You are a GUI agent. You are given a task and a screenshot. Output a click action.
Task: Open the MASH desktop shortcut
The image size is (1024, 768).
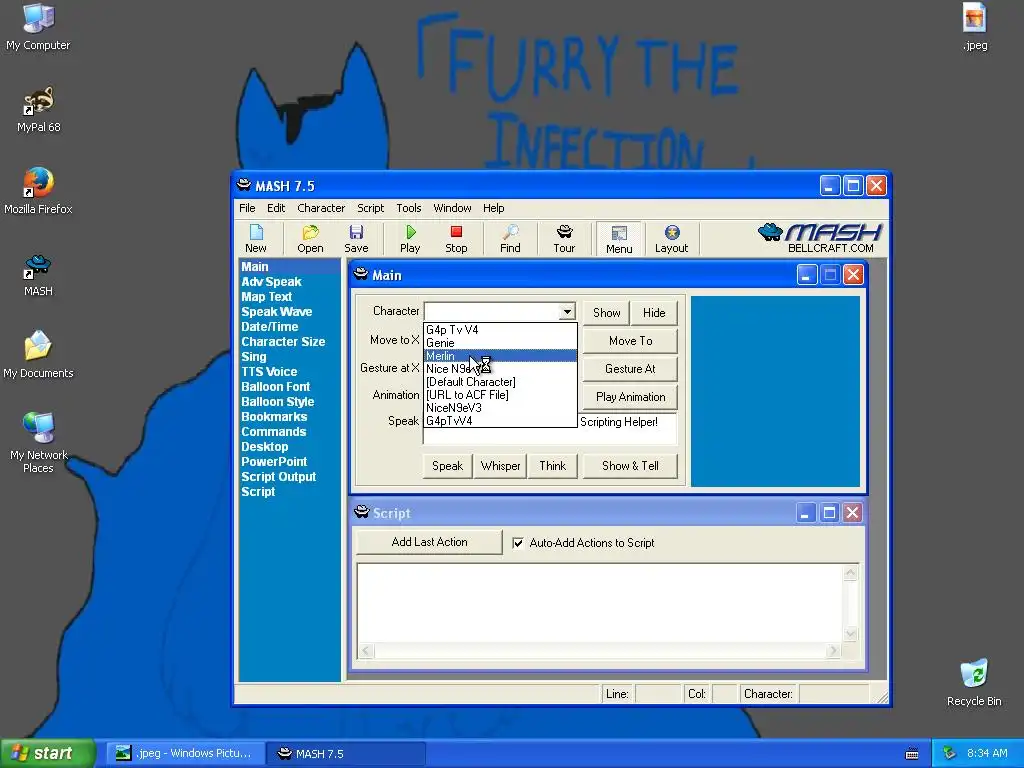click(38, 274)
